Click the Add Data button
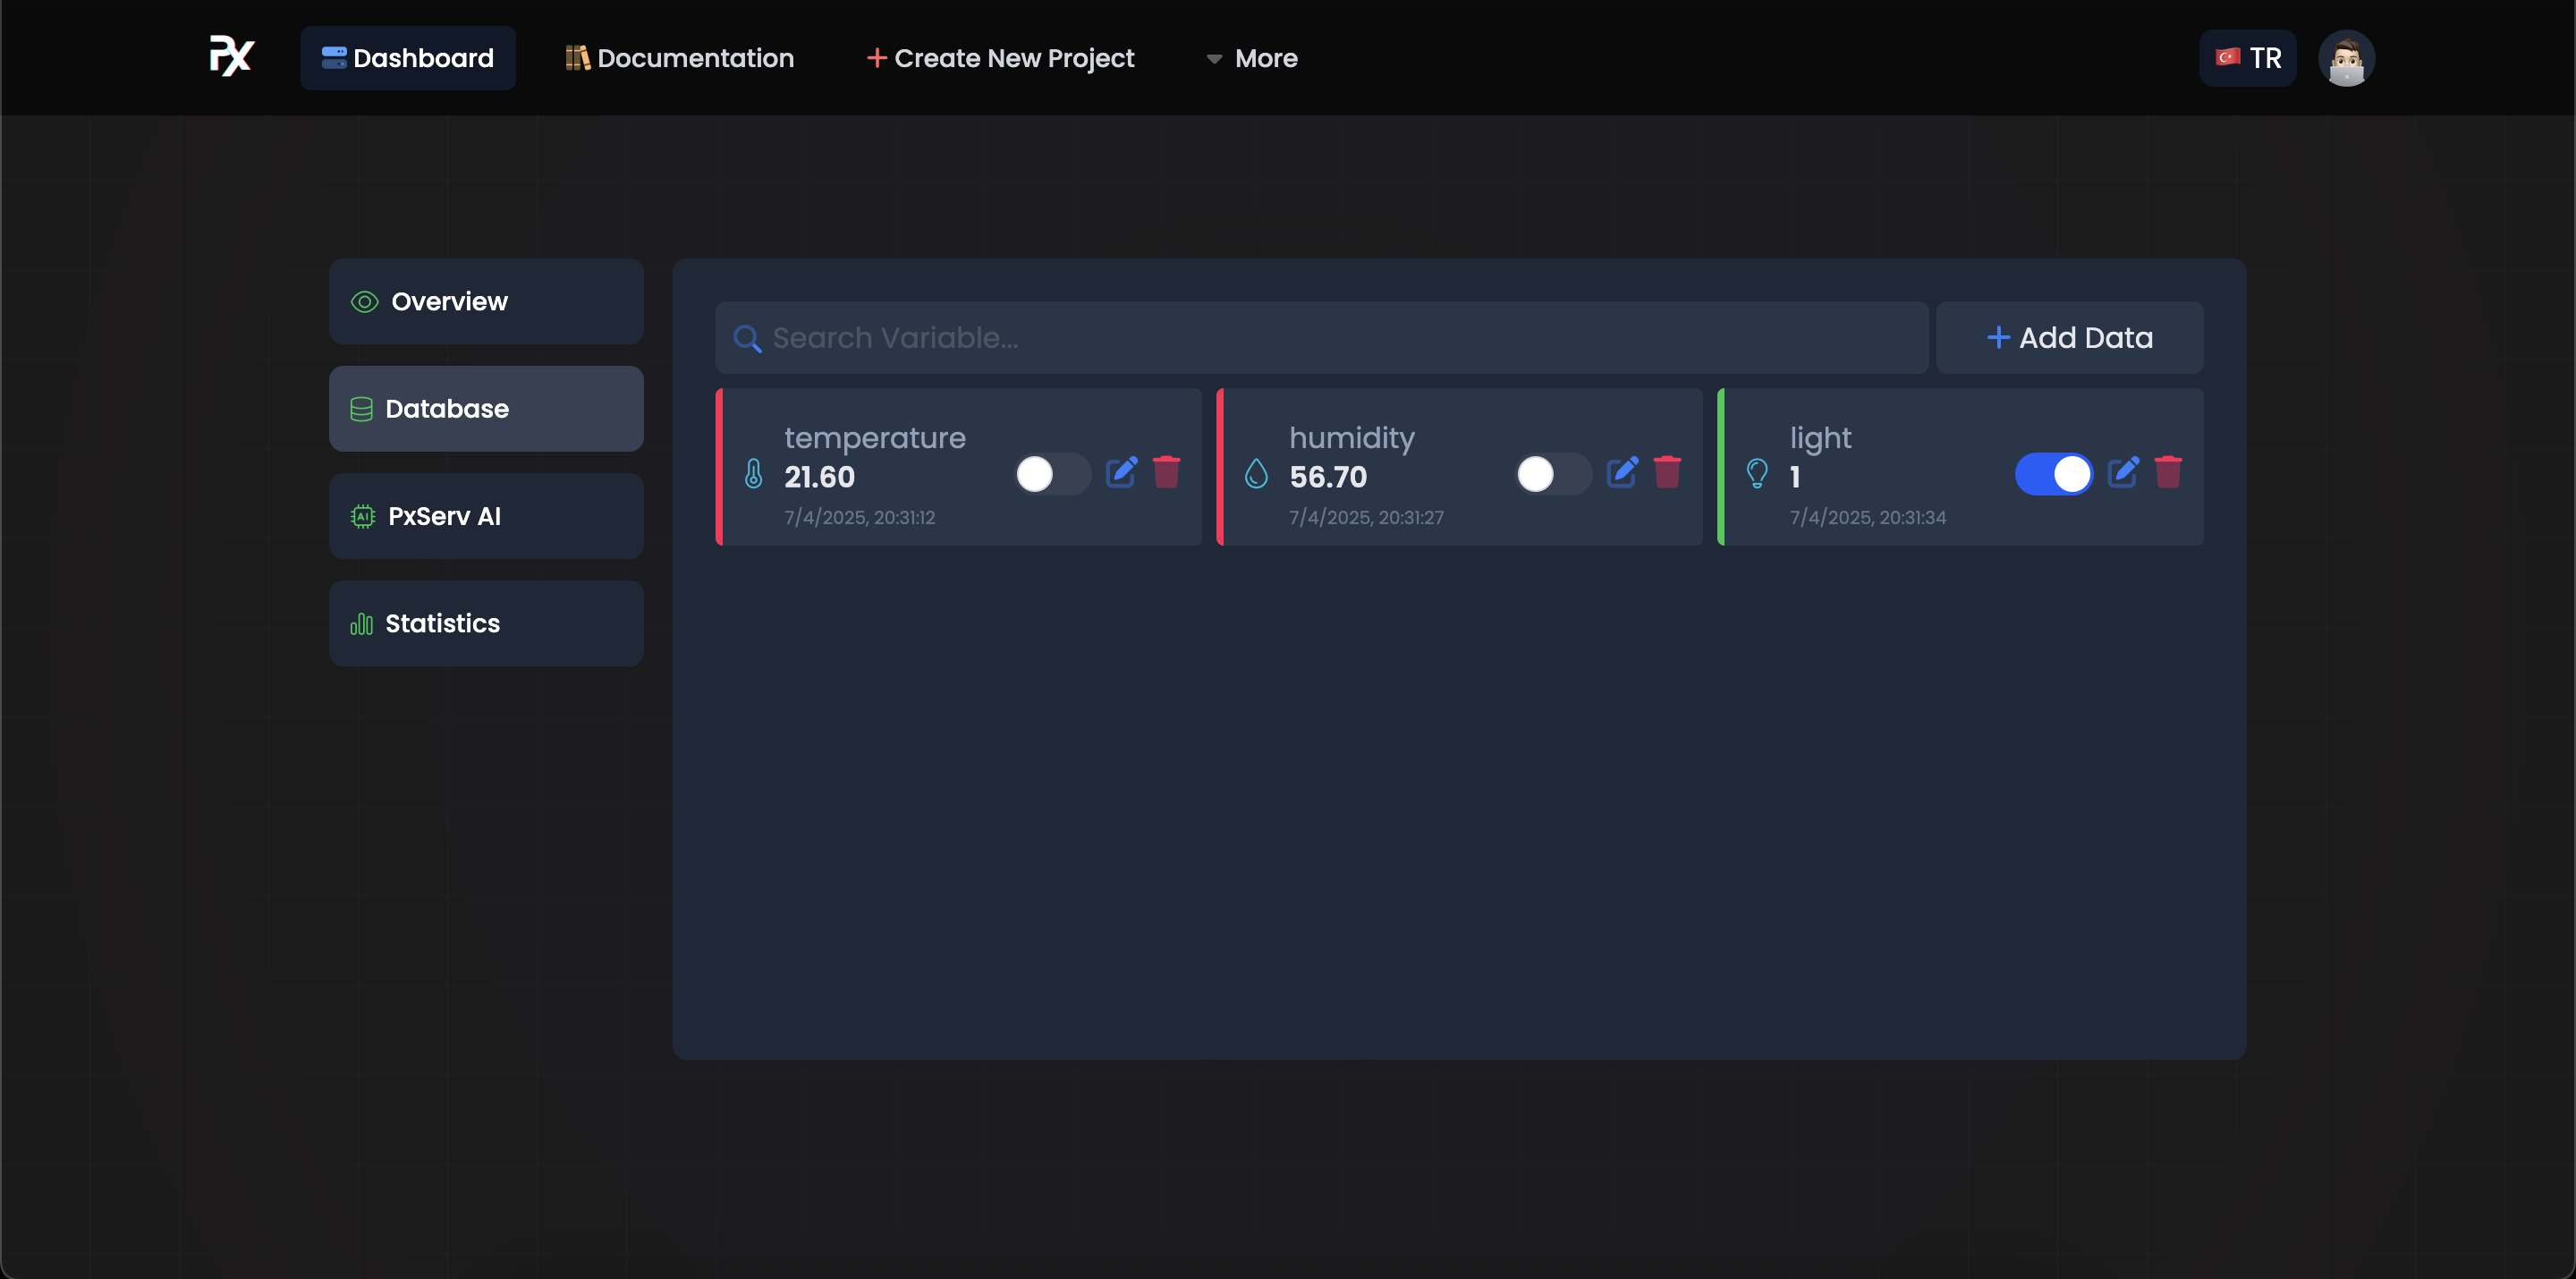Image resolution: width=2576 pixels, height=1279 pixels. [x=2069, y=338]
